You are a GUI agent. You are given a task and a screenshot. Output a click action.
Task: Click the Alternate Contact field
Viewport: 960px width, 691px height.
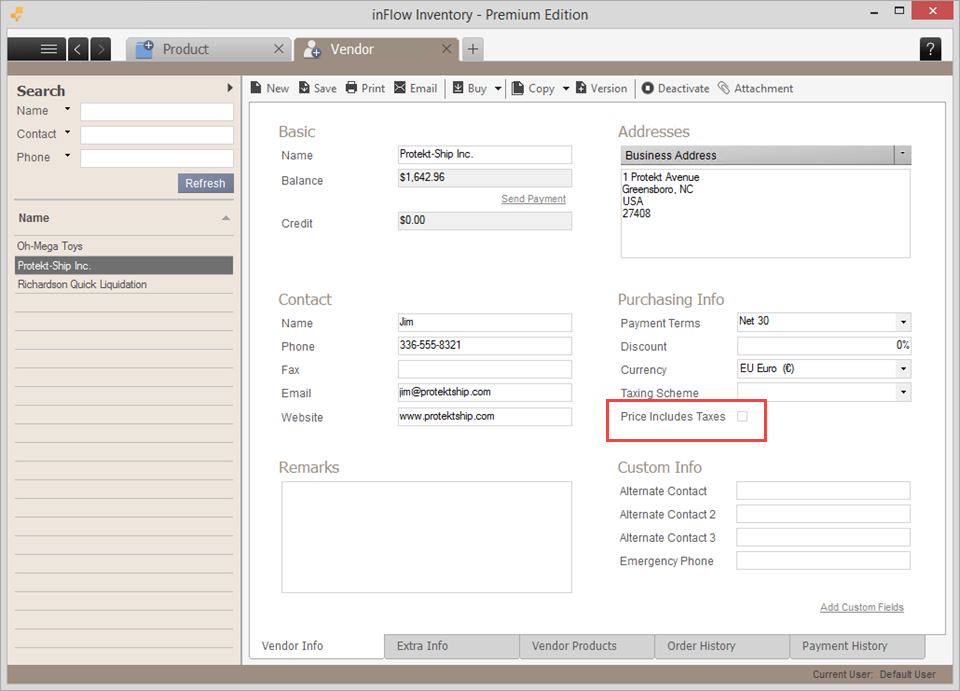click(823, 491)
